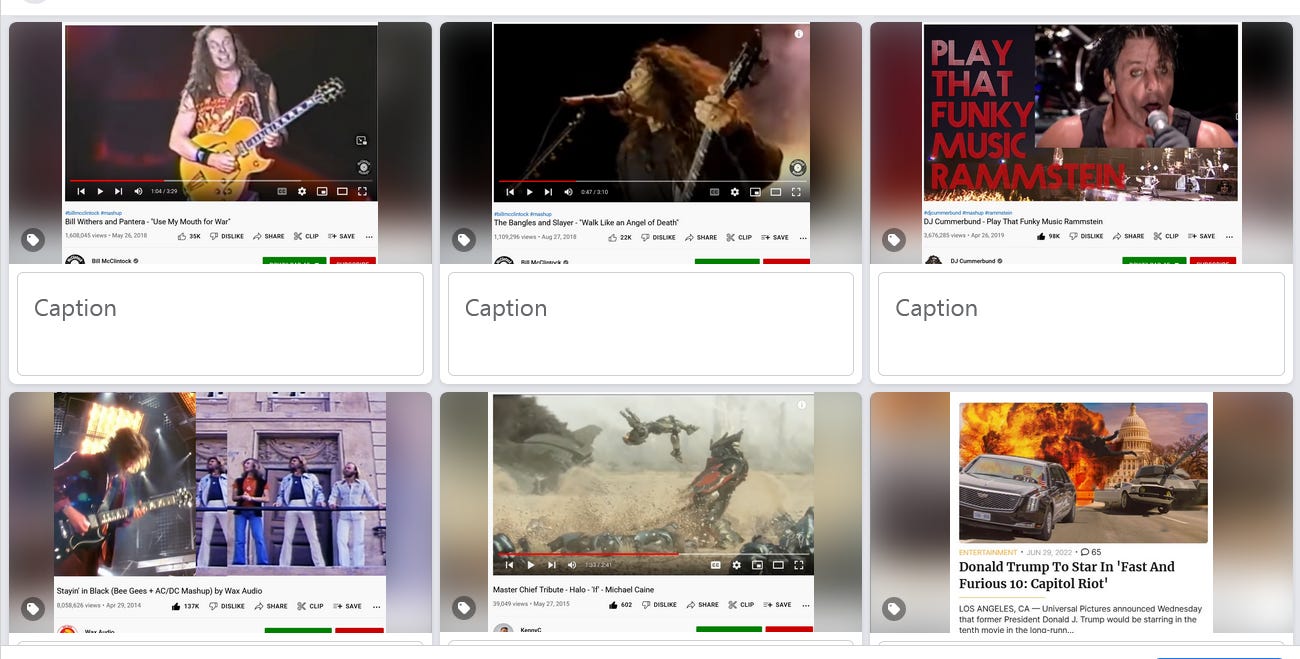Select the Master Chief Tribute Halo screenshot
1300x659 pixels.
(650, 512)
